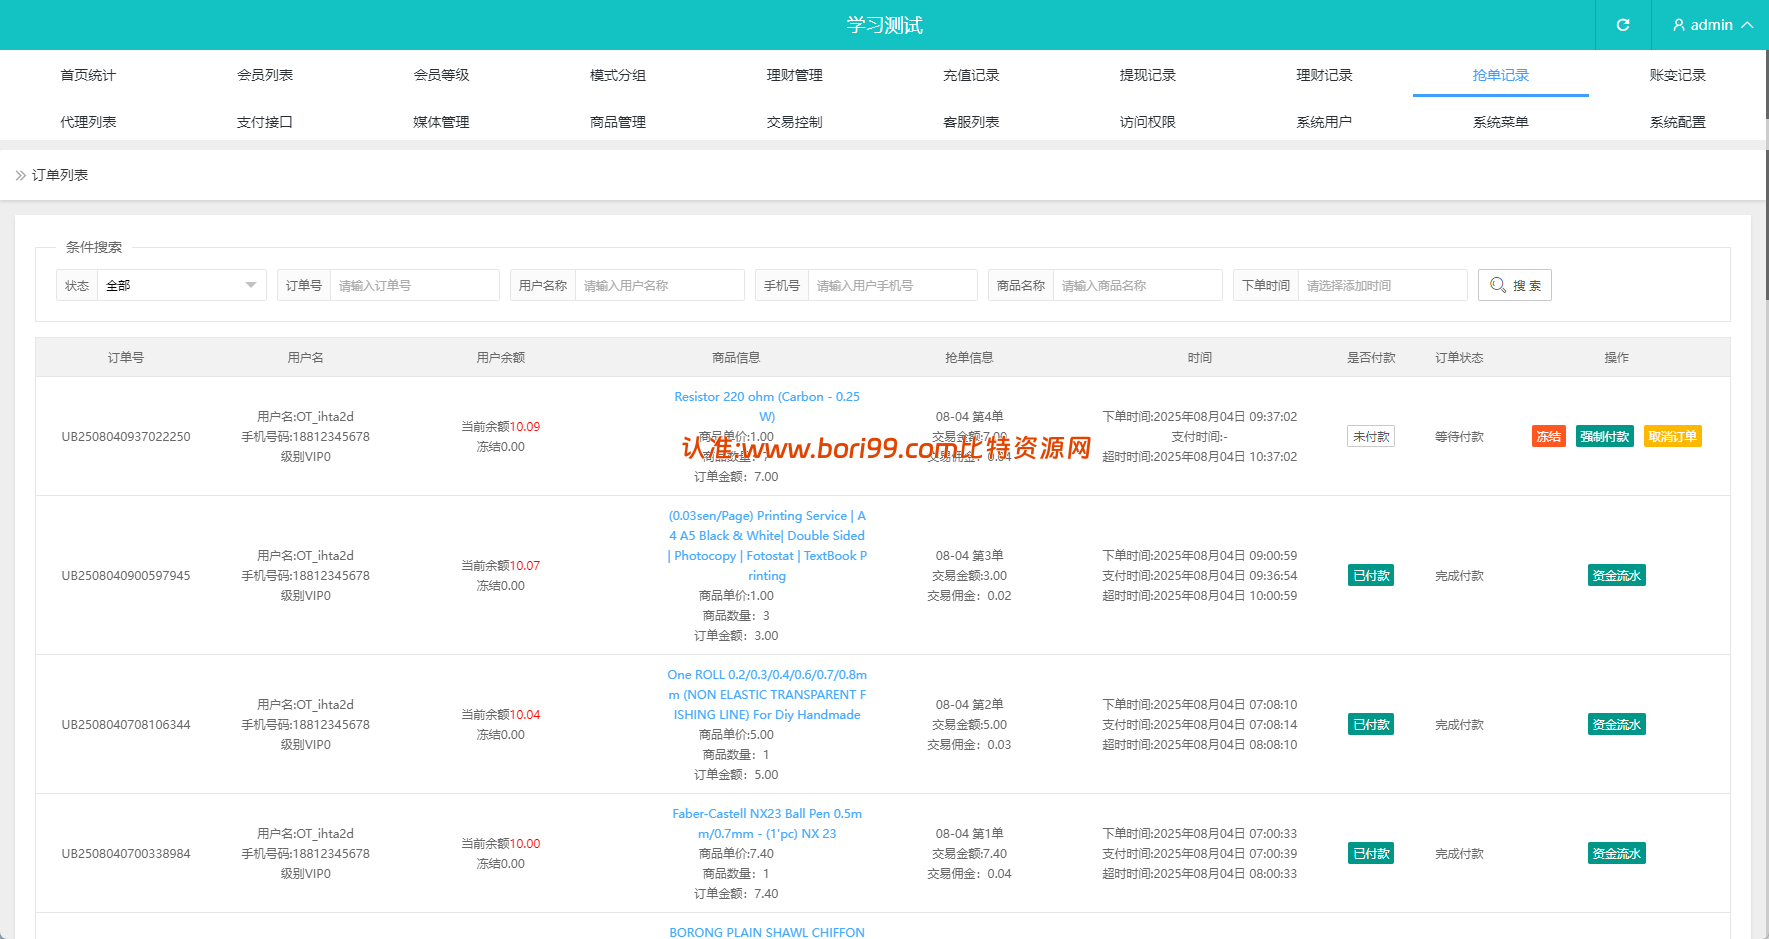Select the 抢单记录 tab

[1501, 75]
